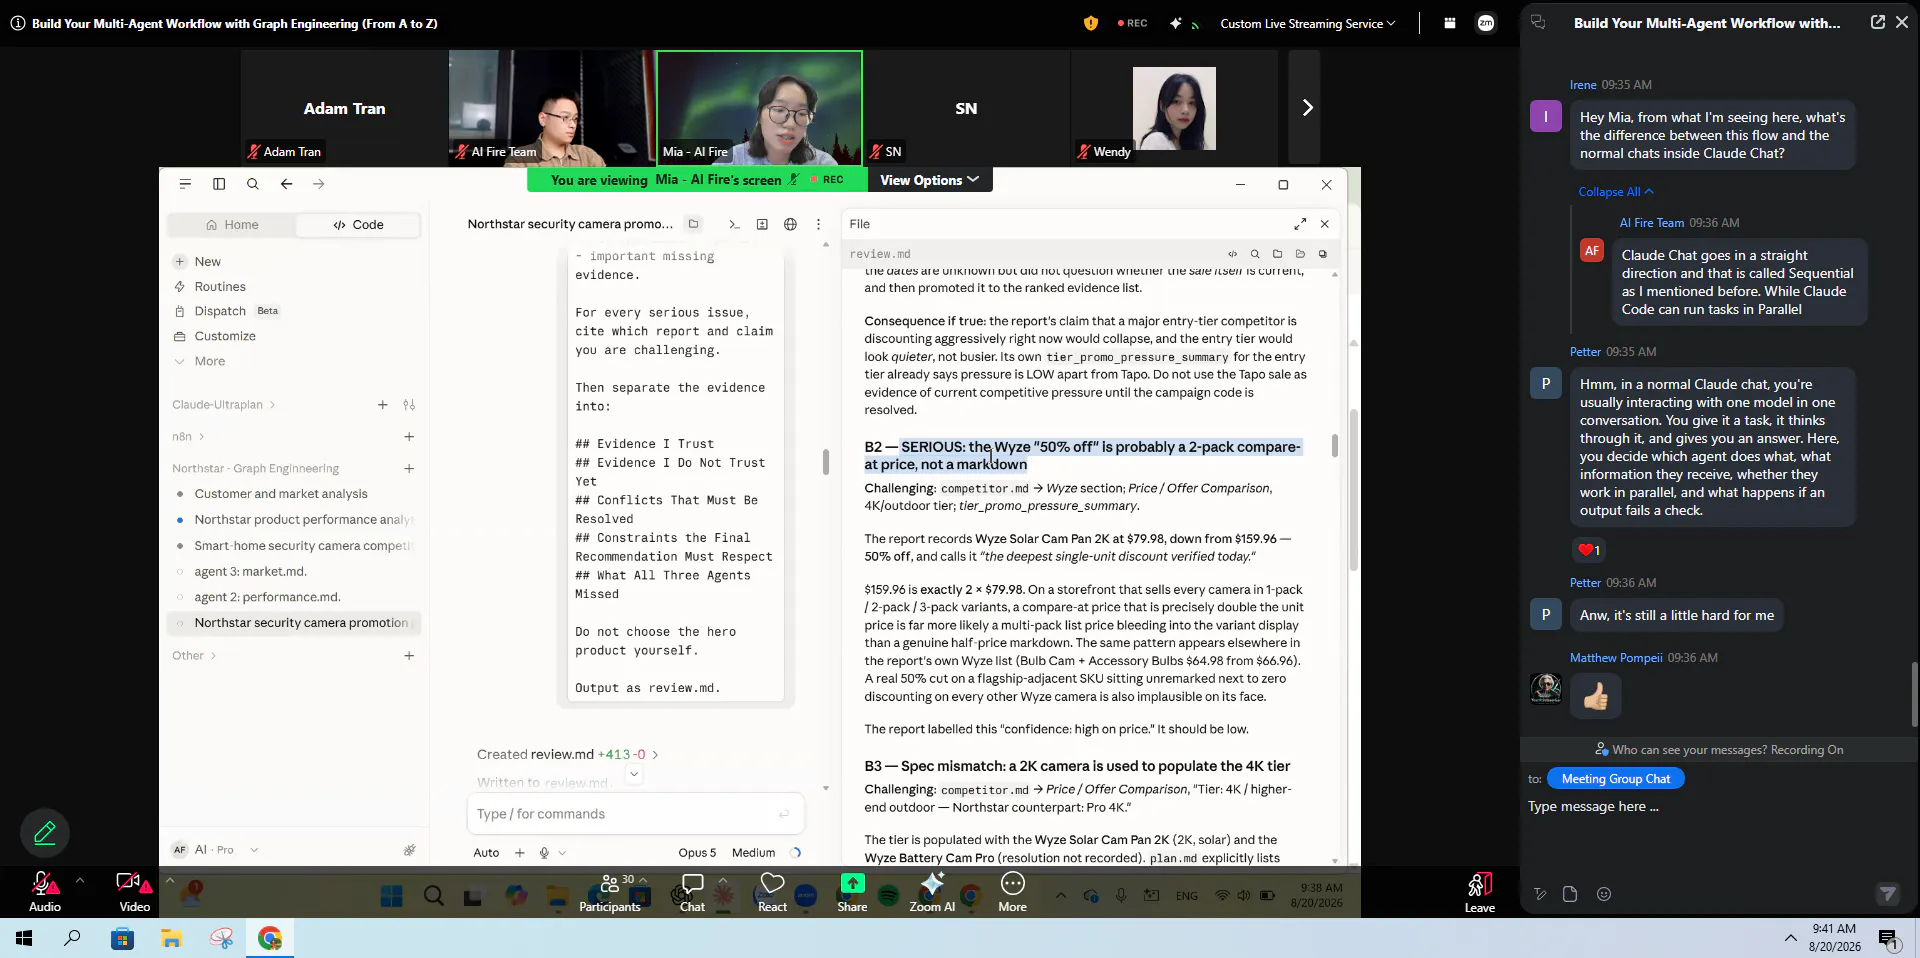1920x958 pixels.
Task: Open Windows Start menu
Action: 24,938
